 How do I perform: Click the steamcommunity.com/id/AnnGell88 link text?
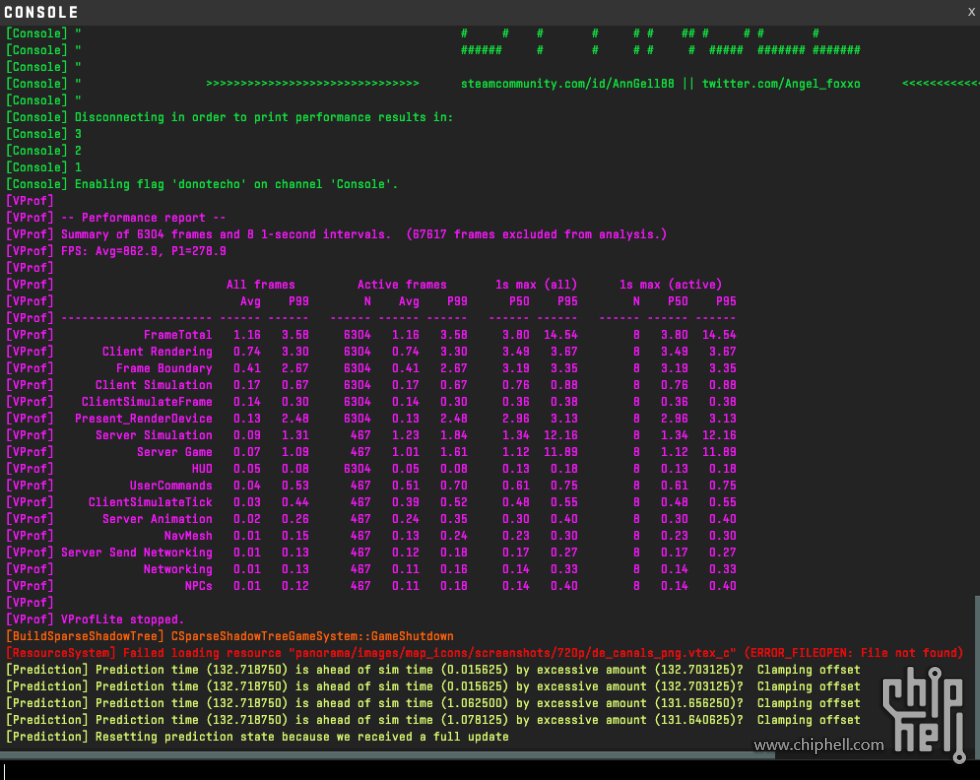coord(568,83)
